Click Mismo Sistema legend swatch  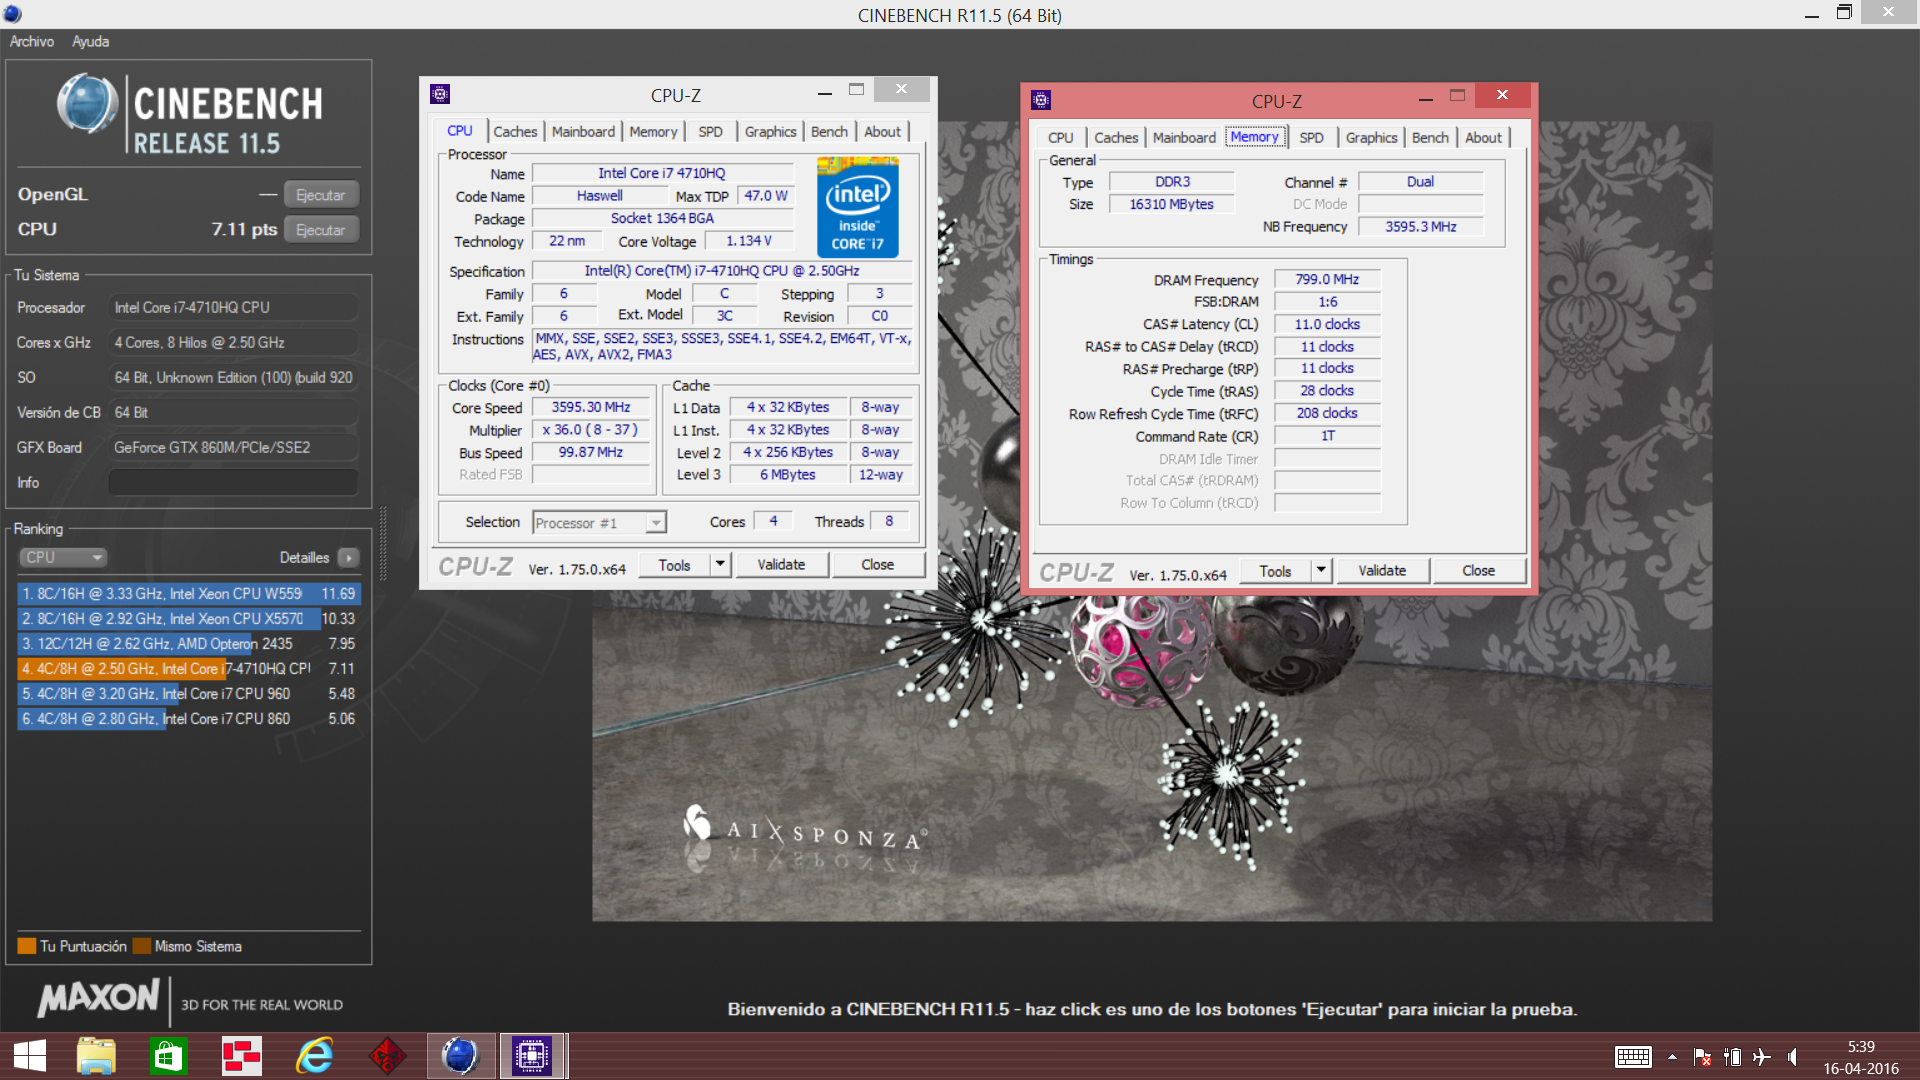click(142, 946)
